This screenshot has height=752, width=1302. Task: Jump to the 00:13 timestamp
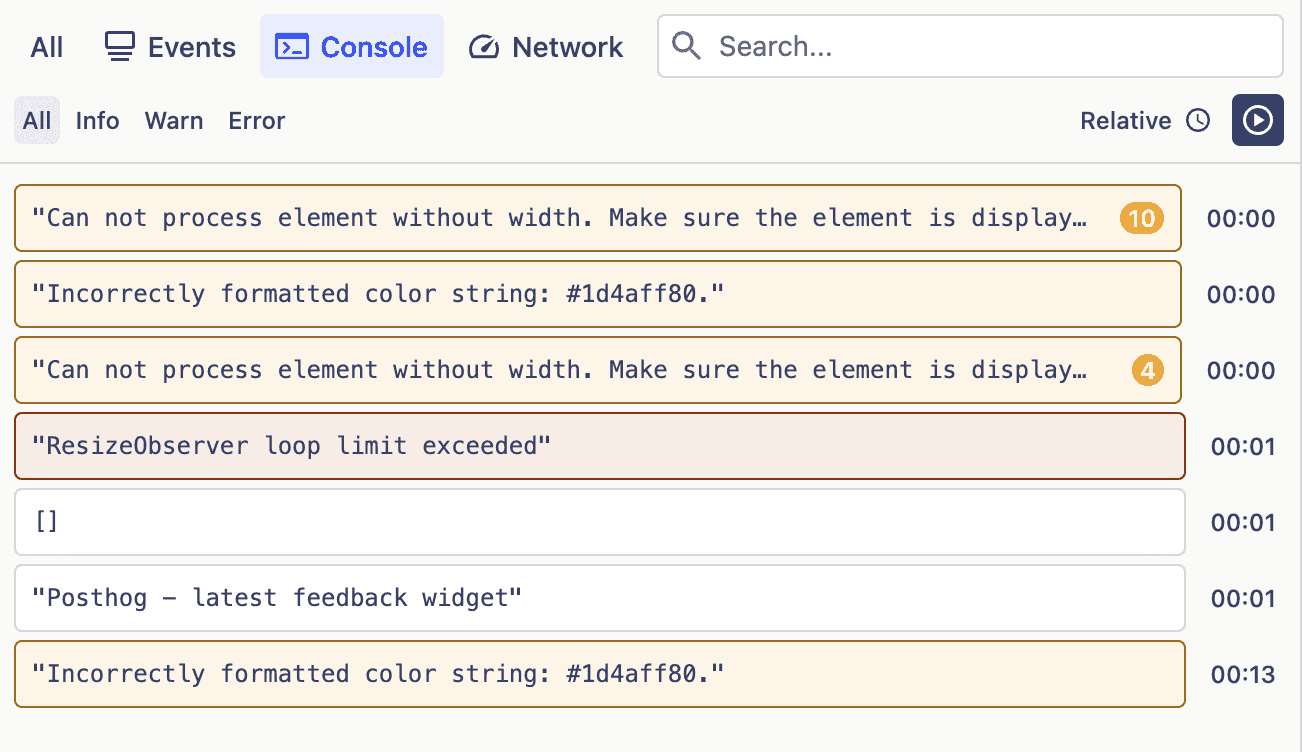(1242, 675)
